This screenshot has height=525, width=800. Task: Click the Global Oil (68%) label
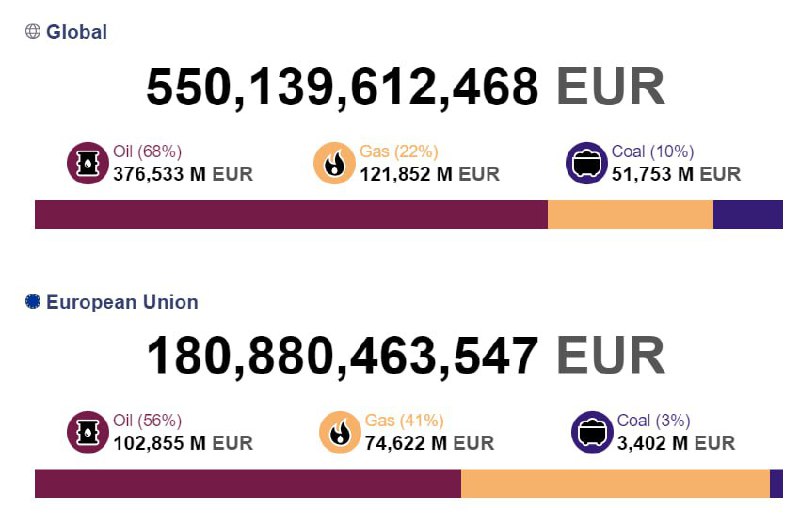[147, 152]
